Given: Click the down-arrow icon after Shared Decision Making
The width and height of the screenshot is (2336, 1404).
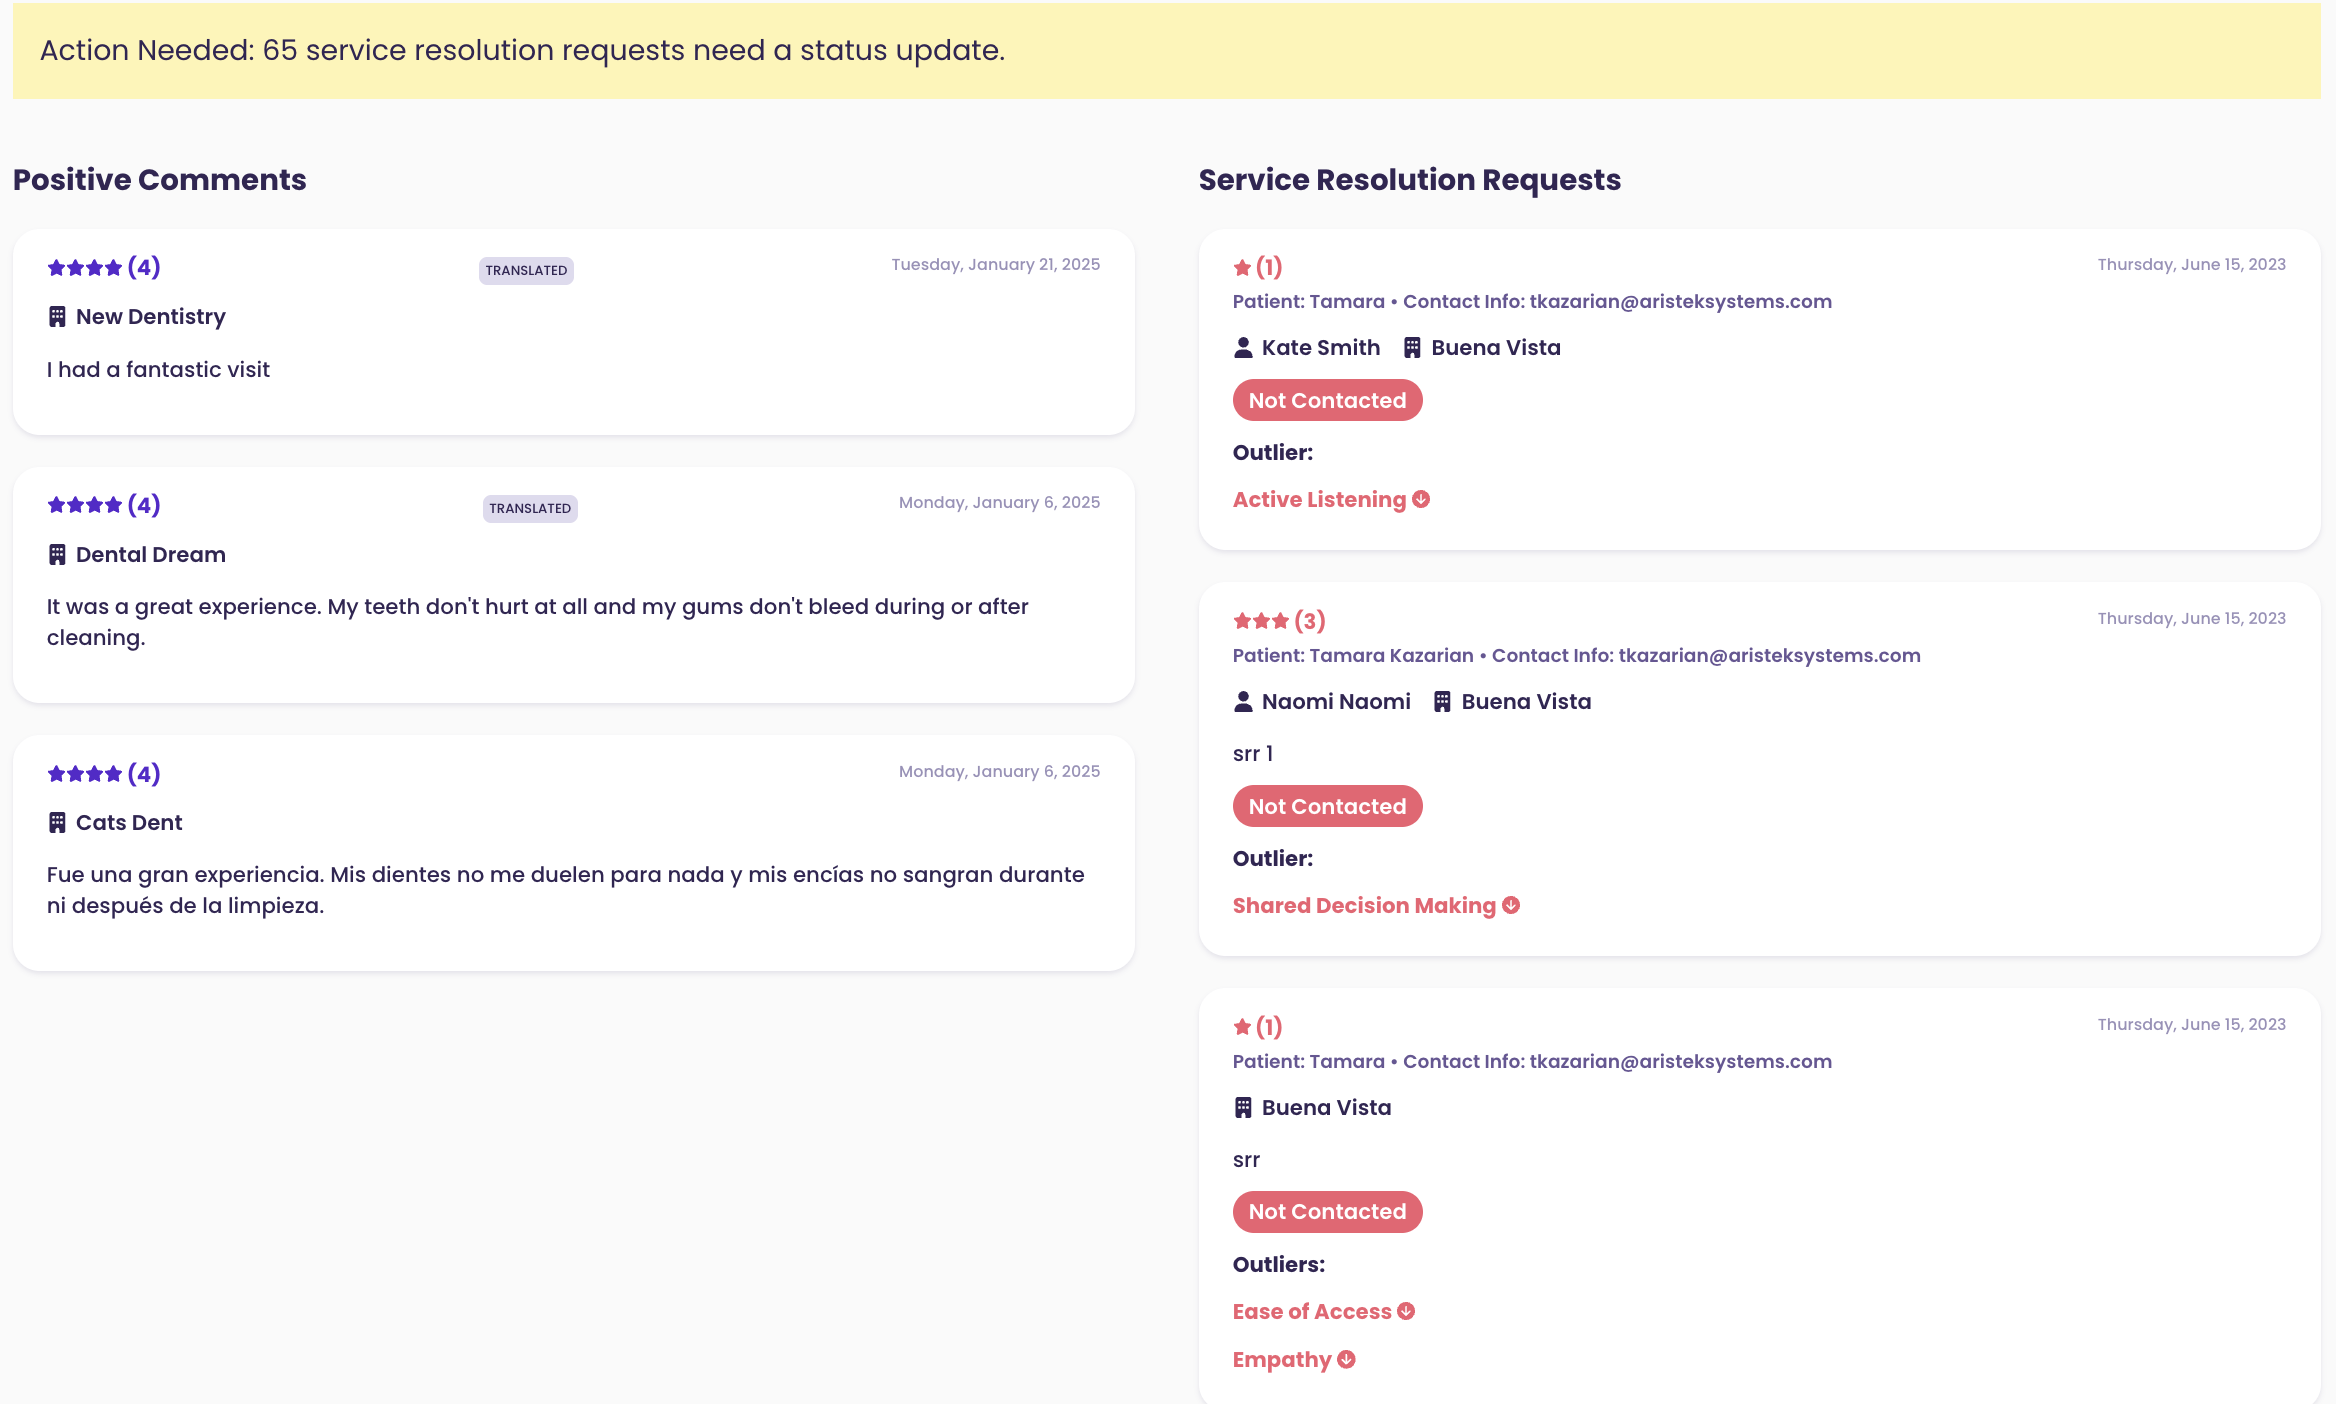Looking at the screenshot, I should pos(1511,905).
